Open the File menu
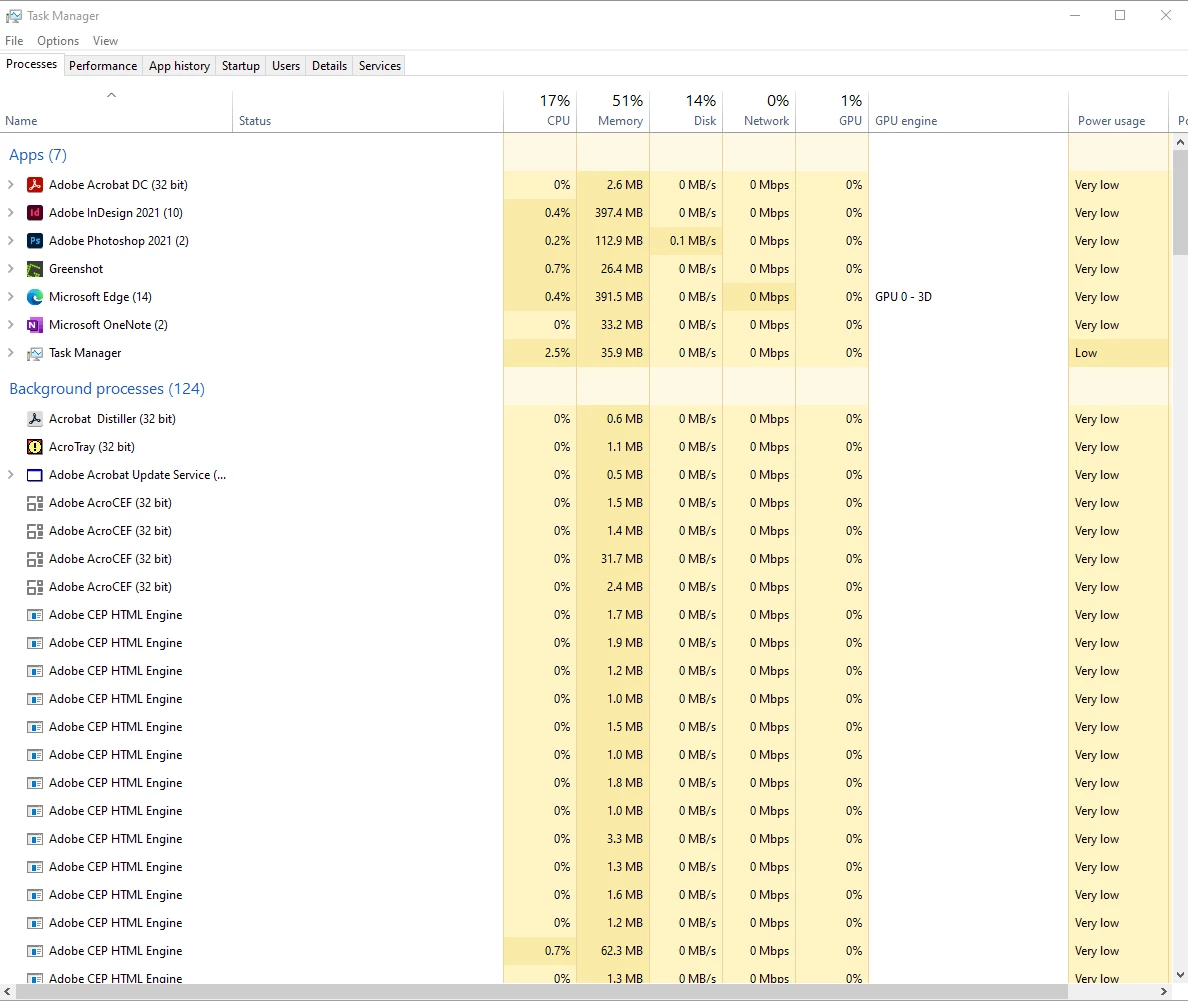The height and width of the screenshot is (1001, 1188). (14, 41)
